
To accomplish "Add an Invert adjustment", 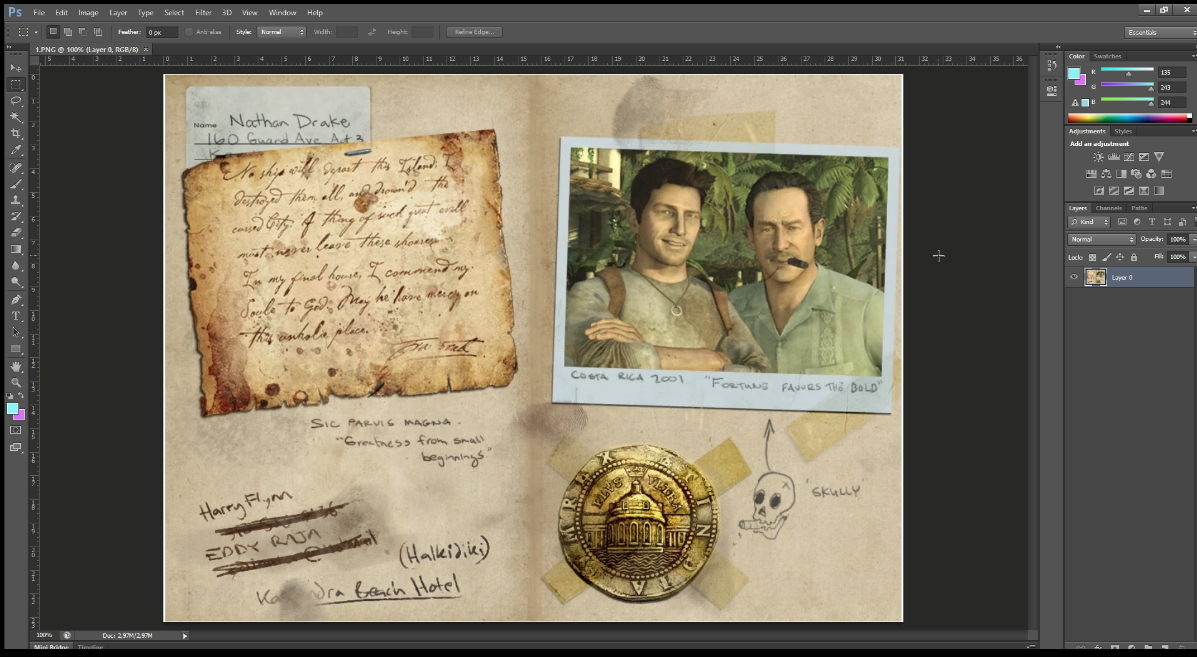I will [1099, 191].
